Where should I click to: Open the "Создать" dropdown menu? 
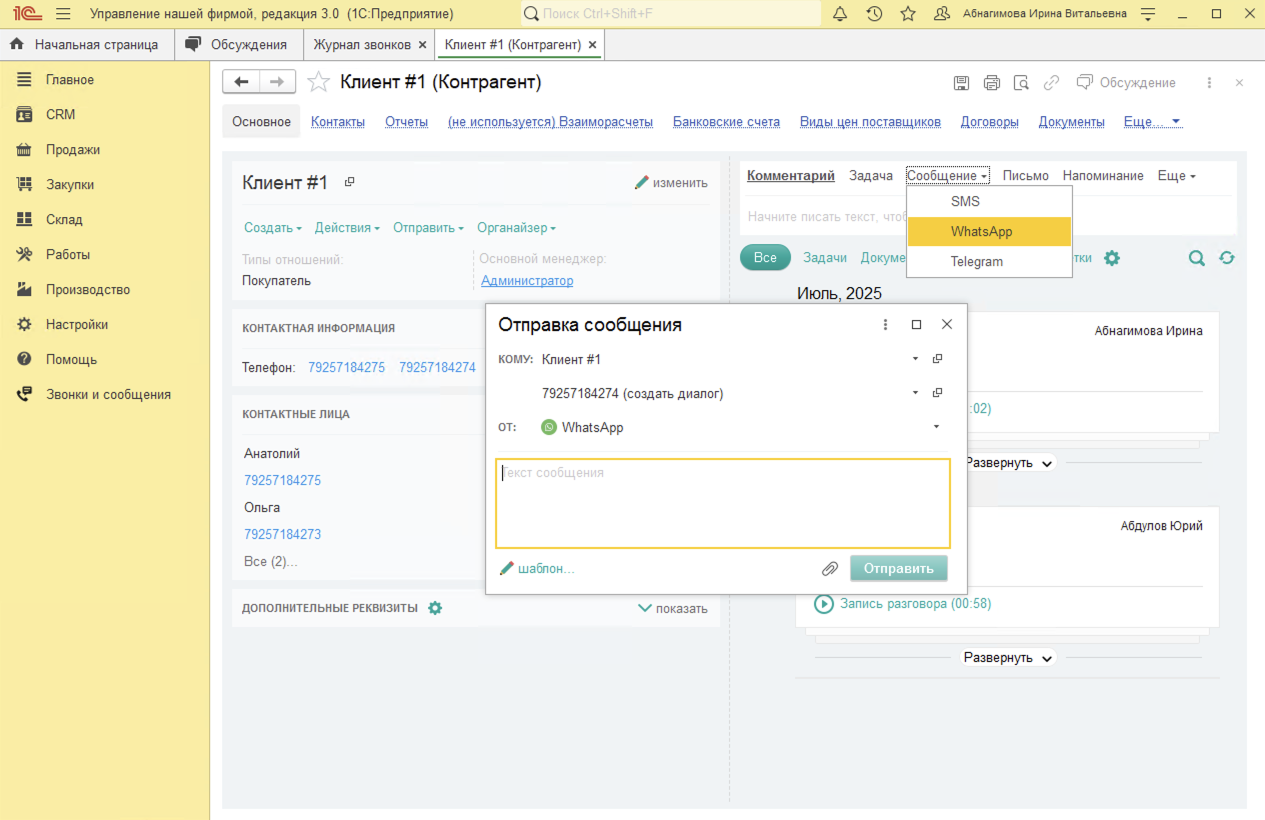(272, 228)
